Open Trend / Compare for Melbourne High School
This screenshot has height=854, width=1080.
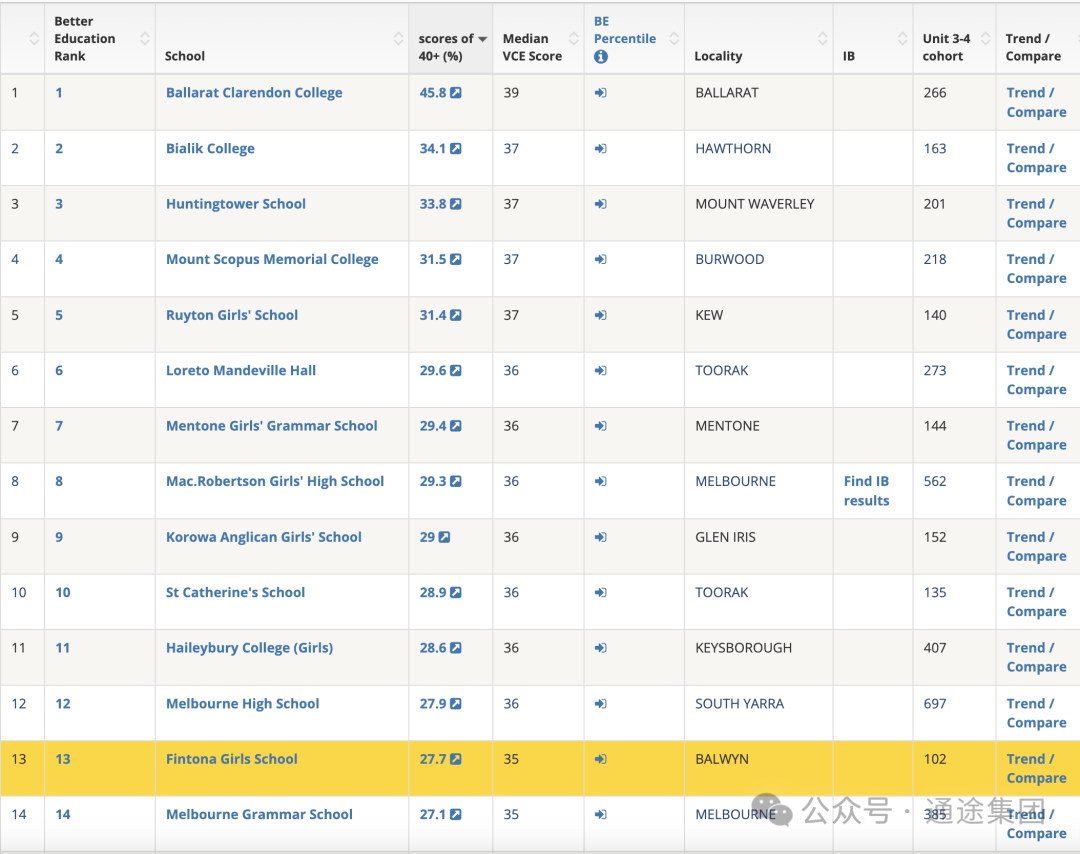[x=1036, y=713]
